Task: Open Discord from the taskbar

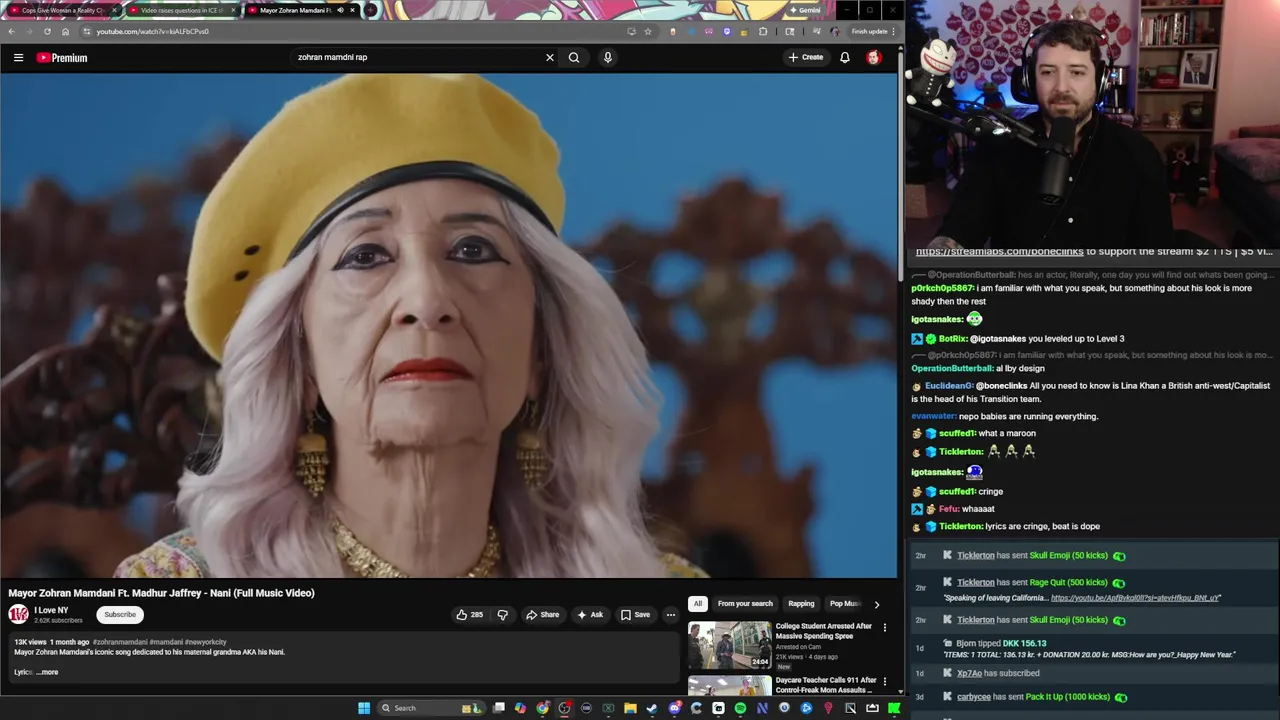Action: click(675, 708)
